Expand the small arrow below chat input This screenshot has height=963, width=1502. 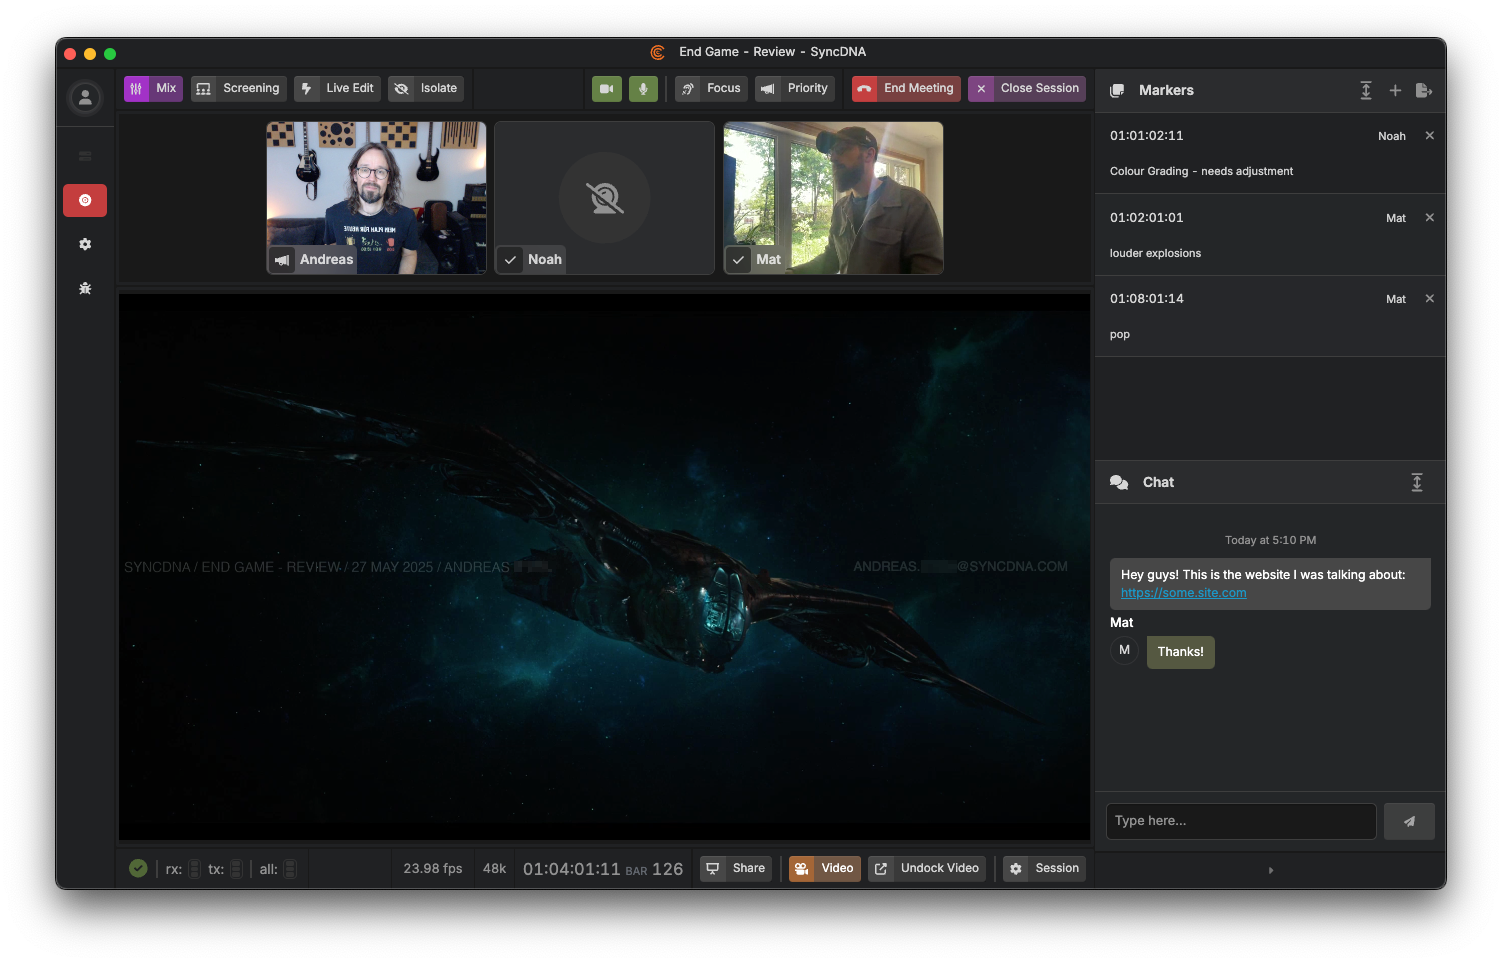[1271, 870]
